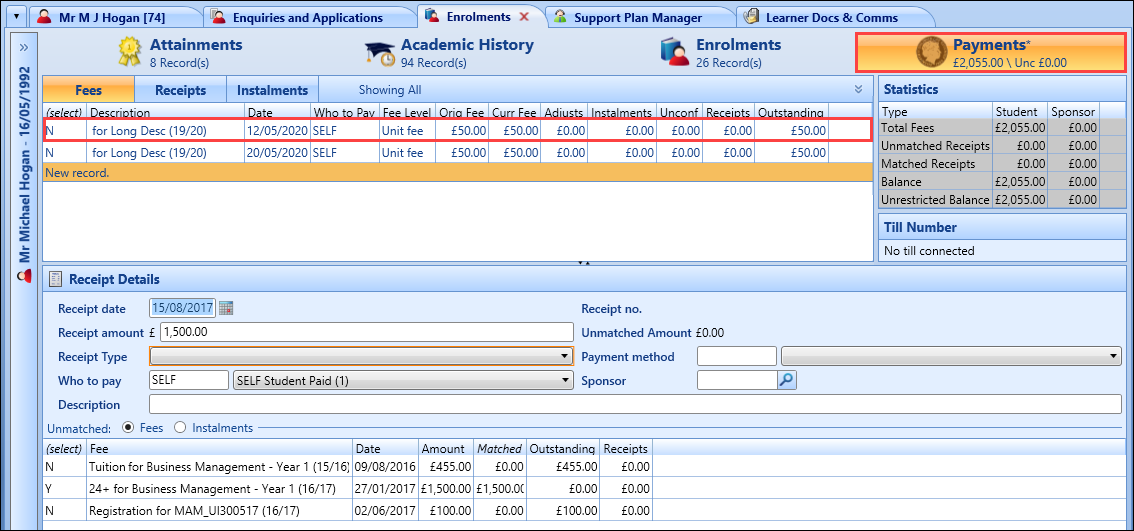Viewport: 1134px width, 531px height.
Task: Select the Fees radio button
Action: (x=130, y=427)
